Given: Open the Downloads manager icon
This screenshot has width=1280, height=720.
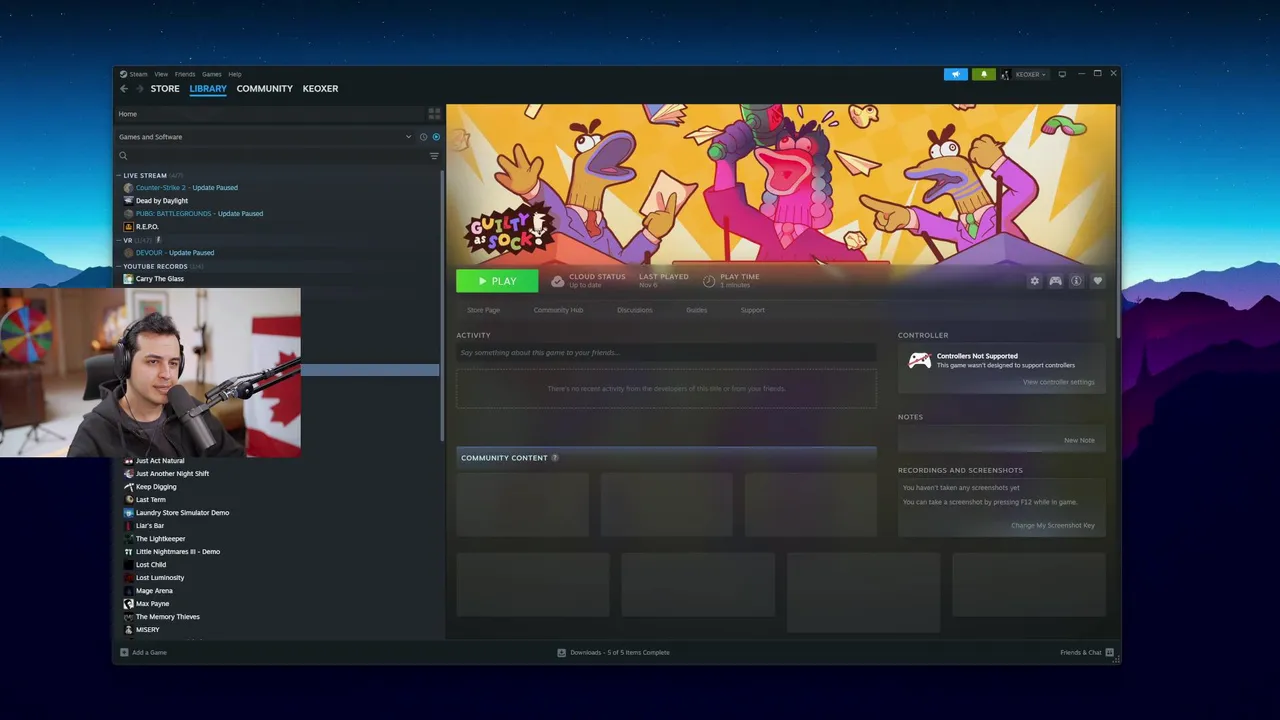Looking at the screenshot, I should [561, 652].
